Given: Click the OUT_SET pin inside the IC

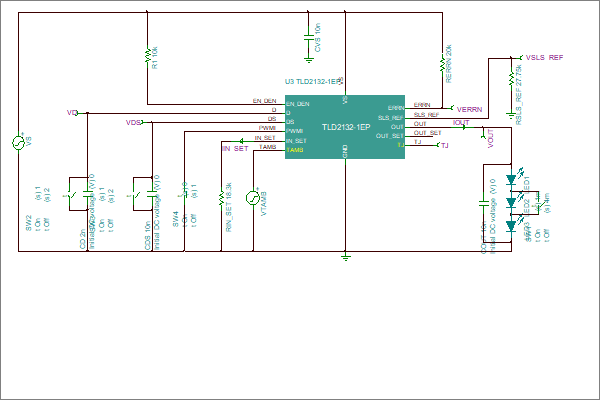Looking at the screenshot, I should (x=390, y=136).
